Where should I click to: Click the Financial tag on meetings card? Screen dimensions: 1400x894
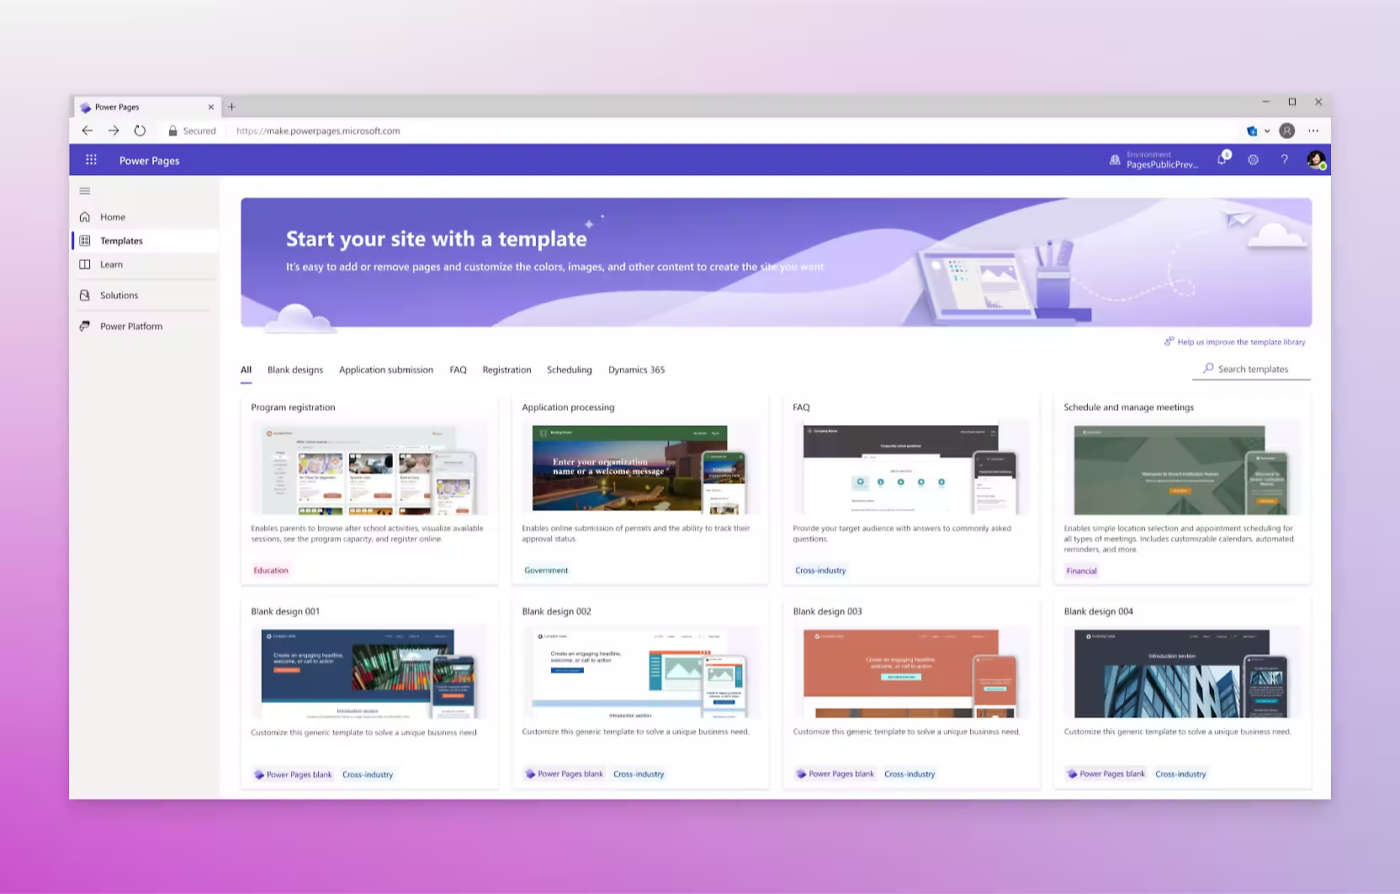(1081, 571)
